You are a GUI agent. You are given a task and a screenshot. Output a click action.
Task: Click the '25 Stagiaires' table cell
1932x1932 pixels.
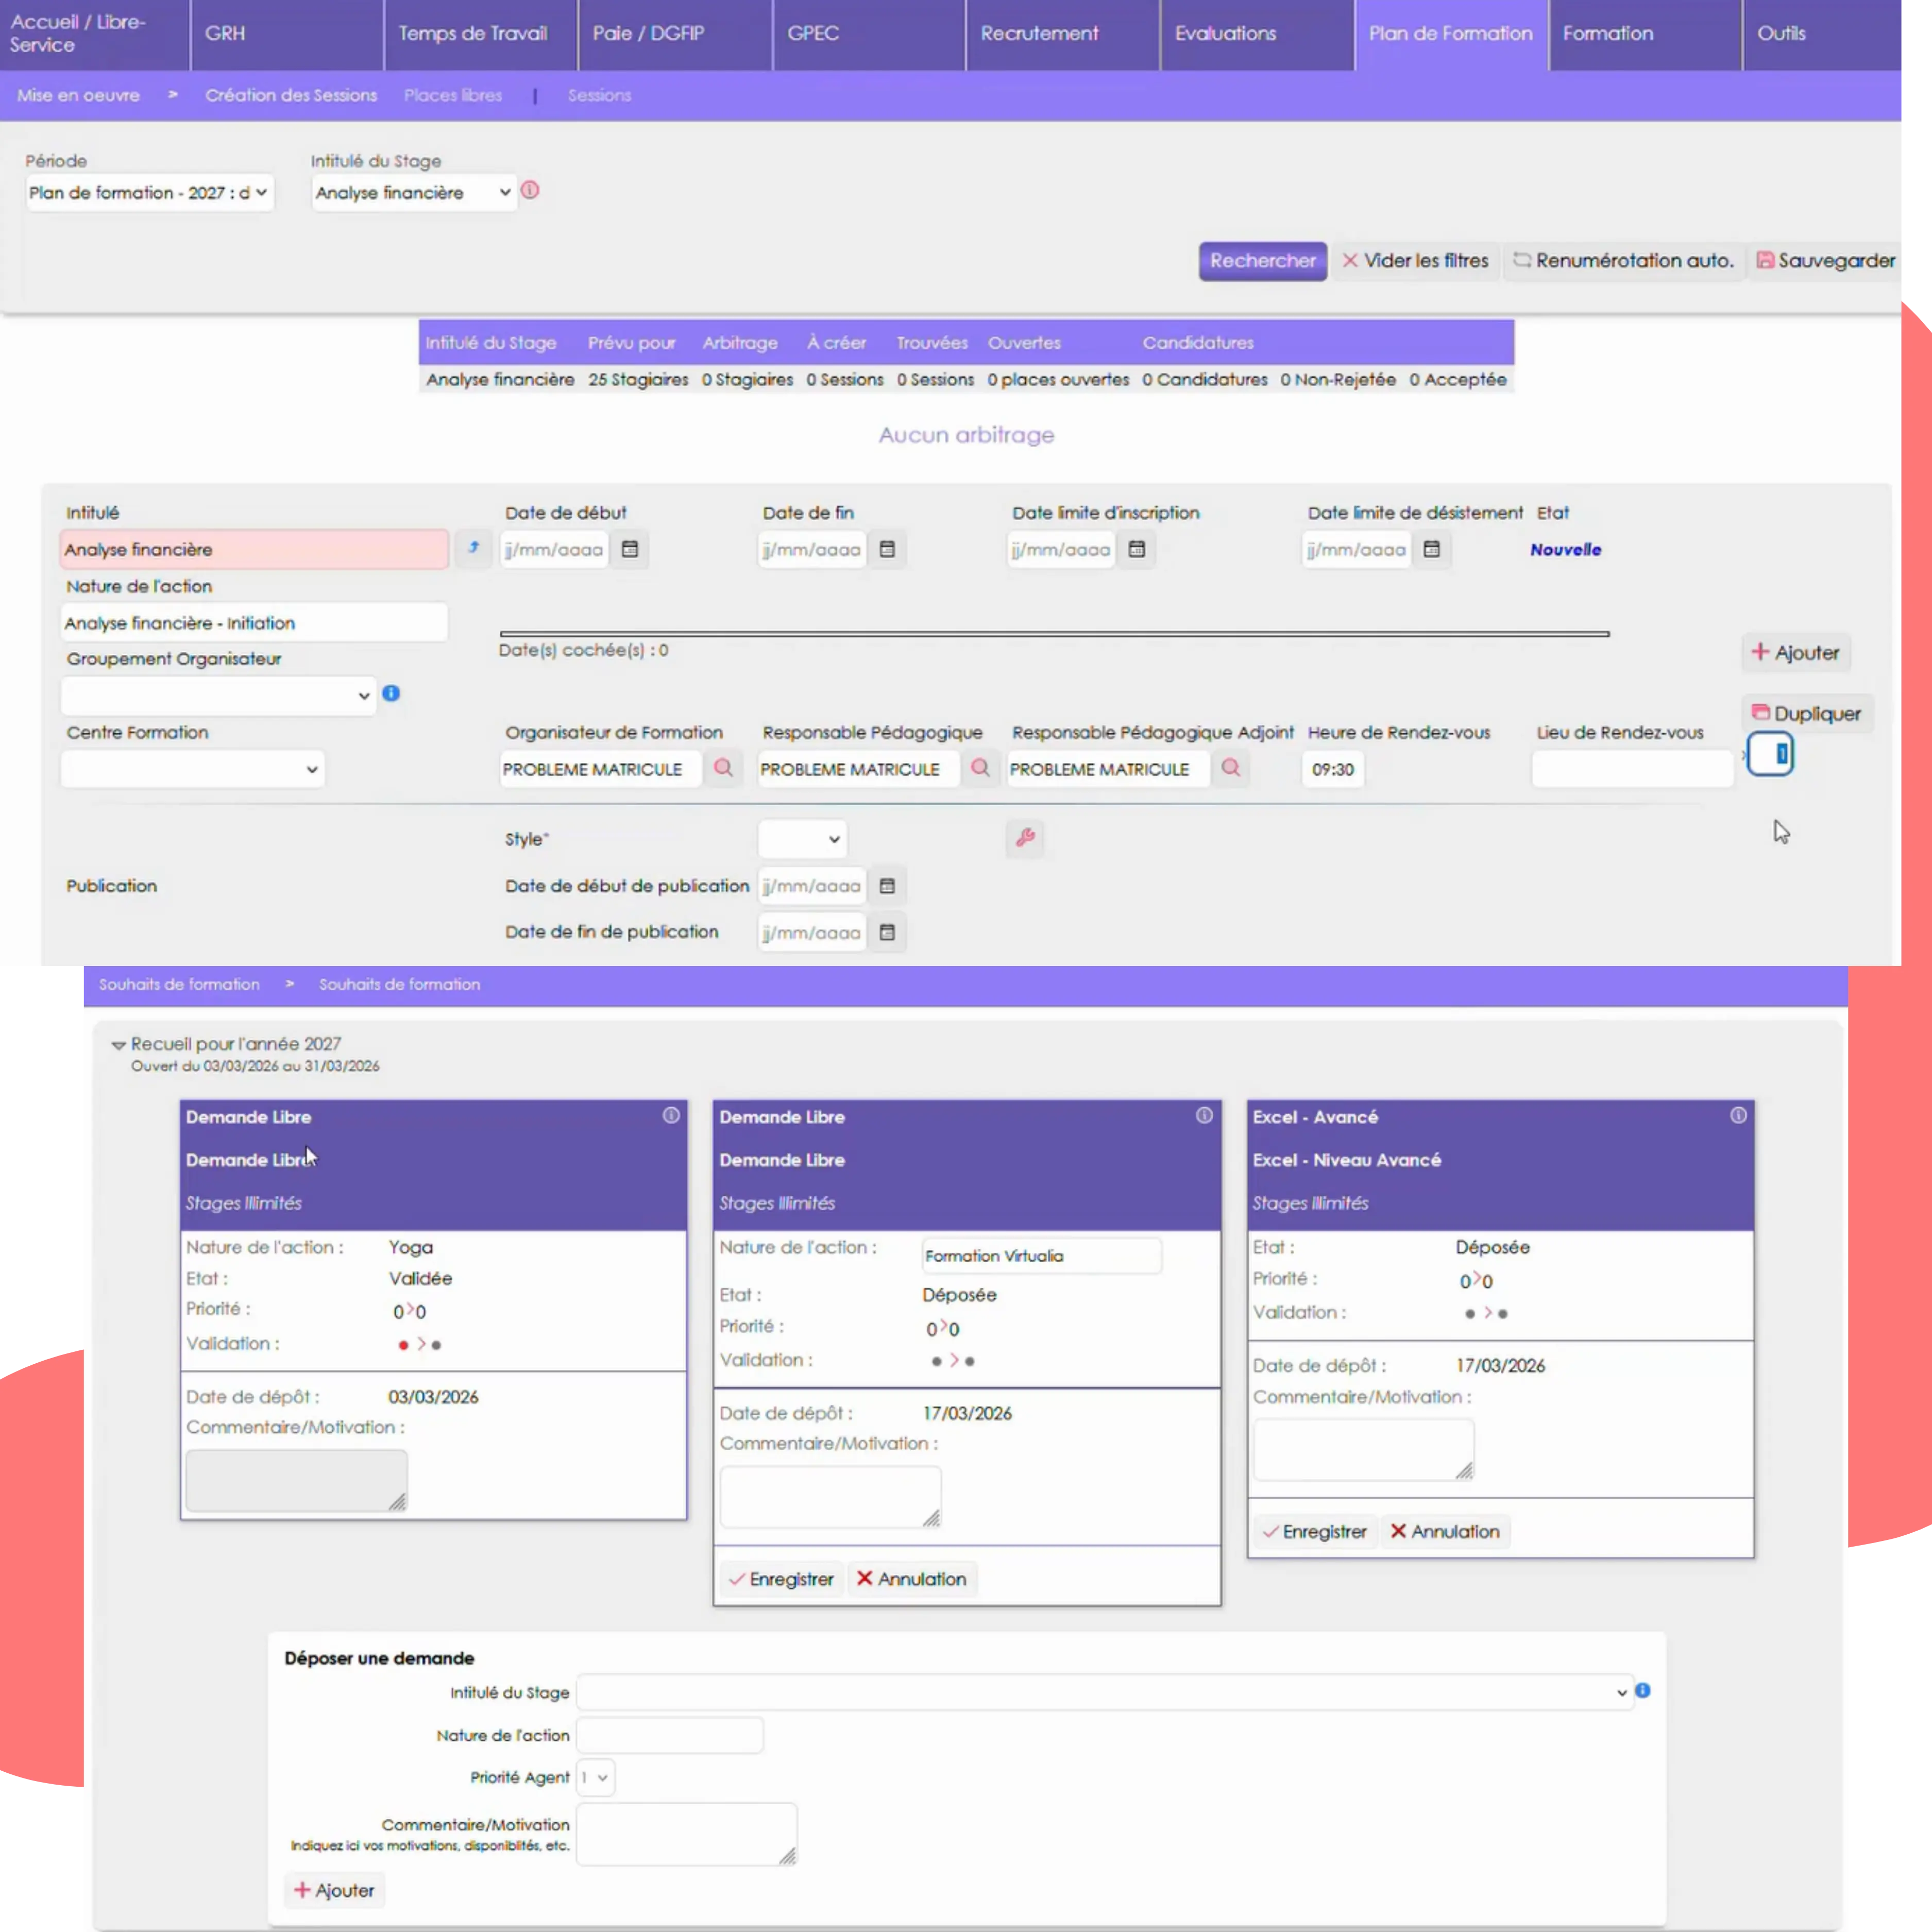coord(638,379)
